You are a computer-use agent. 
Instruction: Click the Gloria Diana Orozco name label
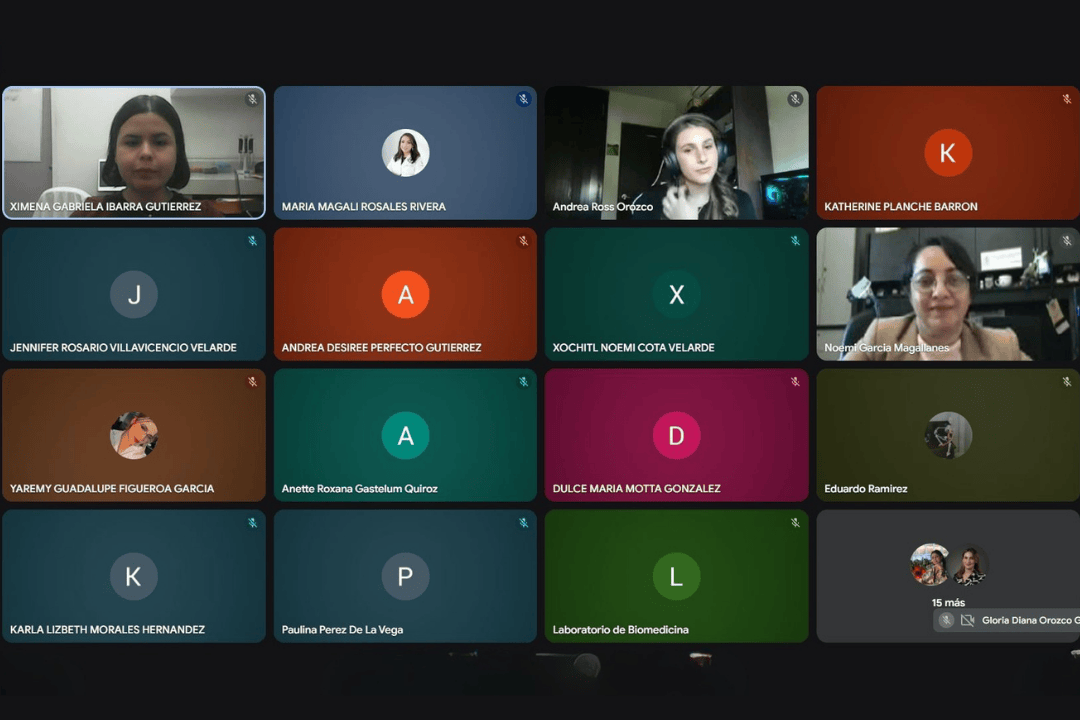coord(1030,620)
